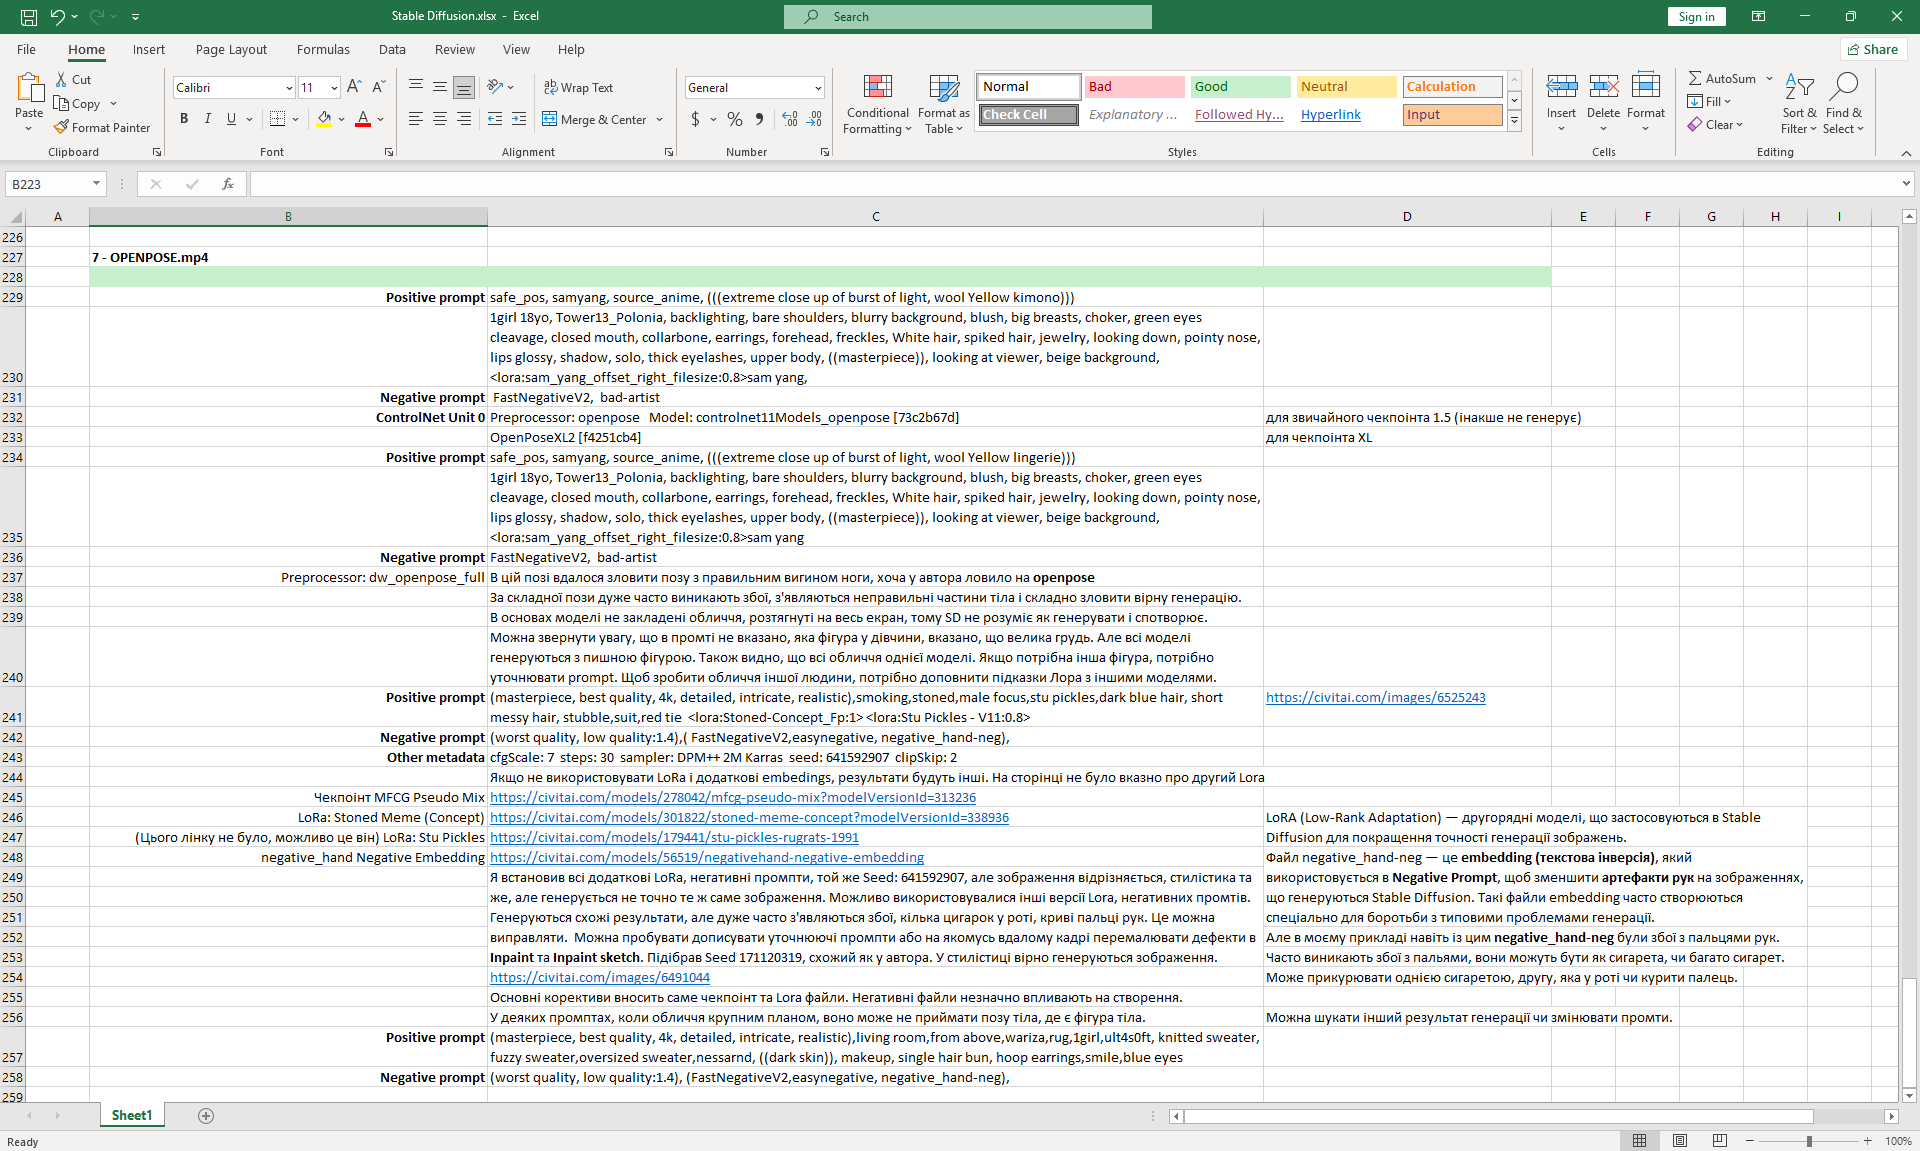Open the Name Box B223 dropdown

point(96,184)
